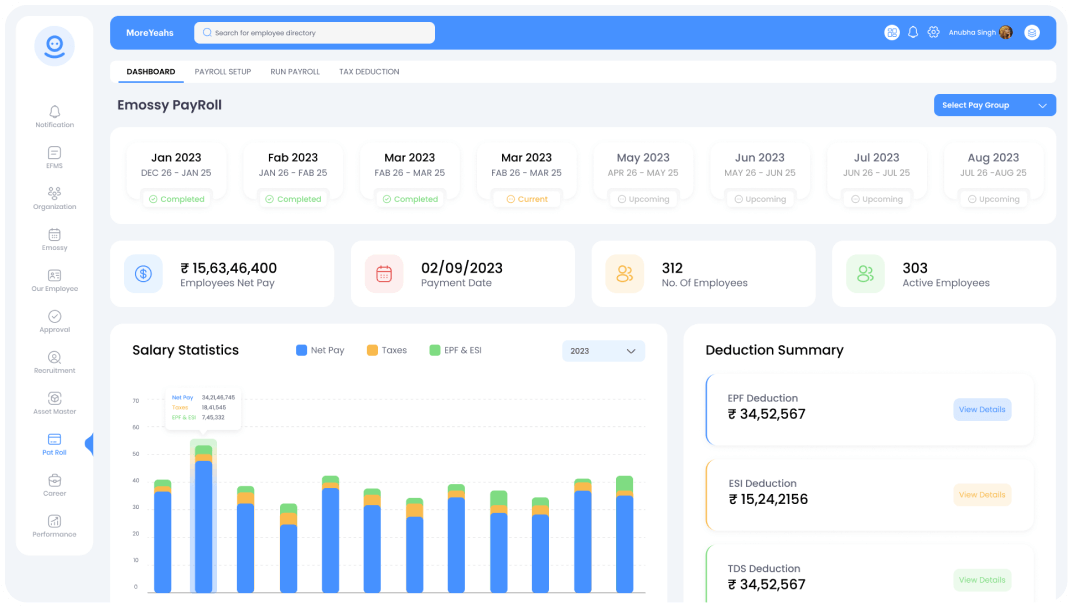Go to Organization in the sidebar

point(54,194)
